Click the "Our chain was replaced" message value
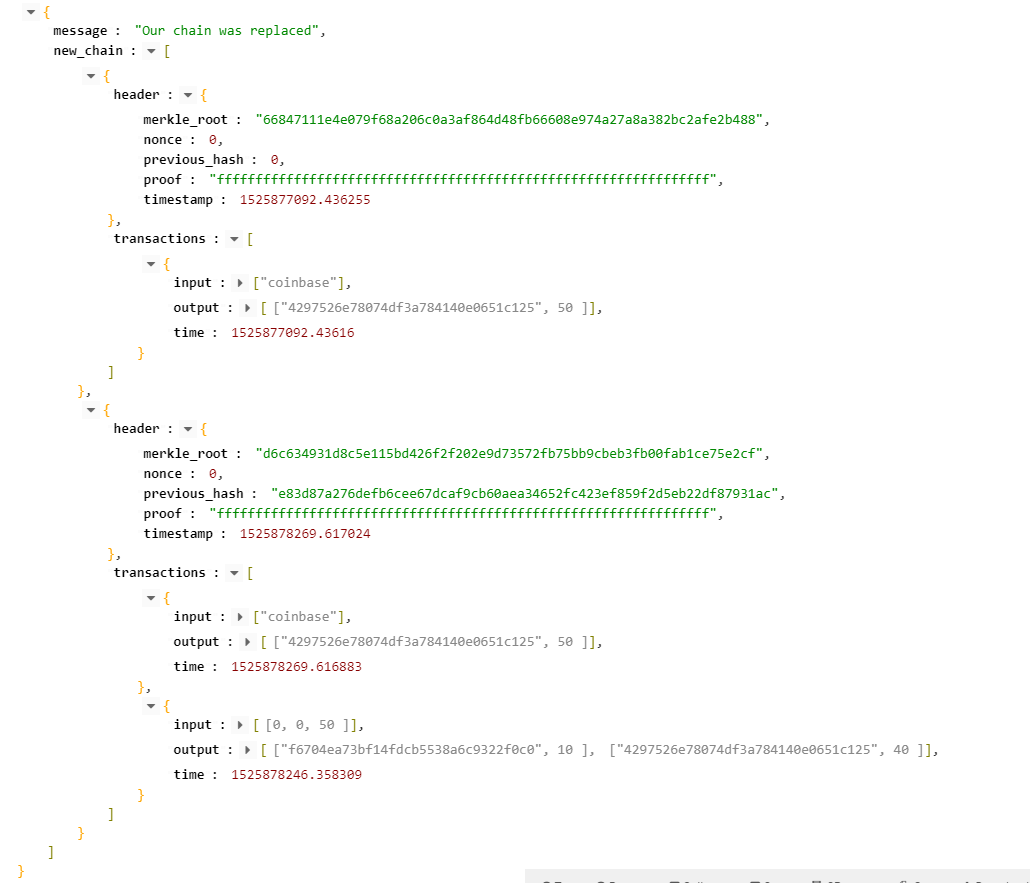The image size is (1030, 883). (x=229, y=31)
